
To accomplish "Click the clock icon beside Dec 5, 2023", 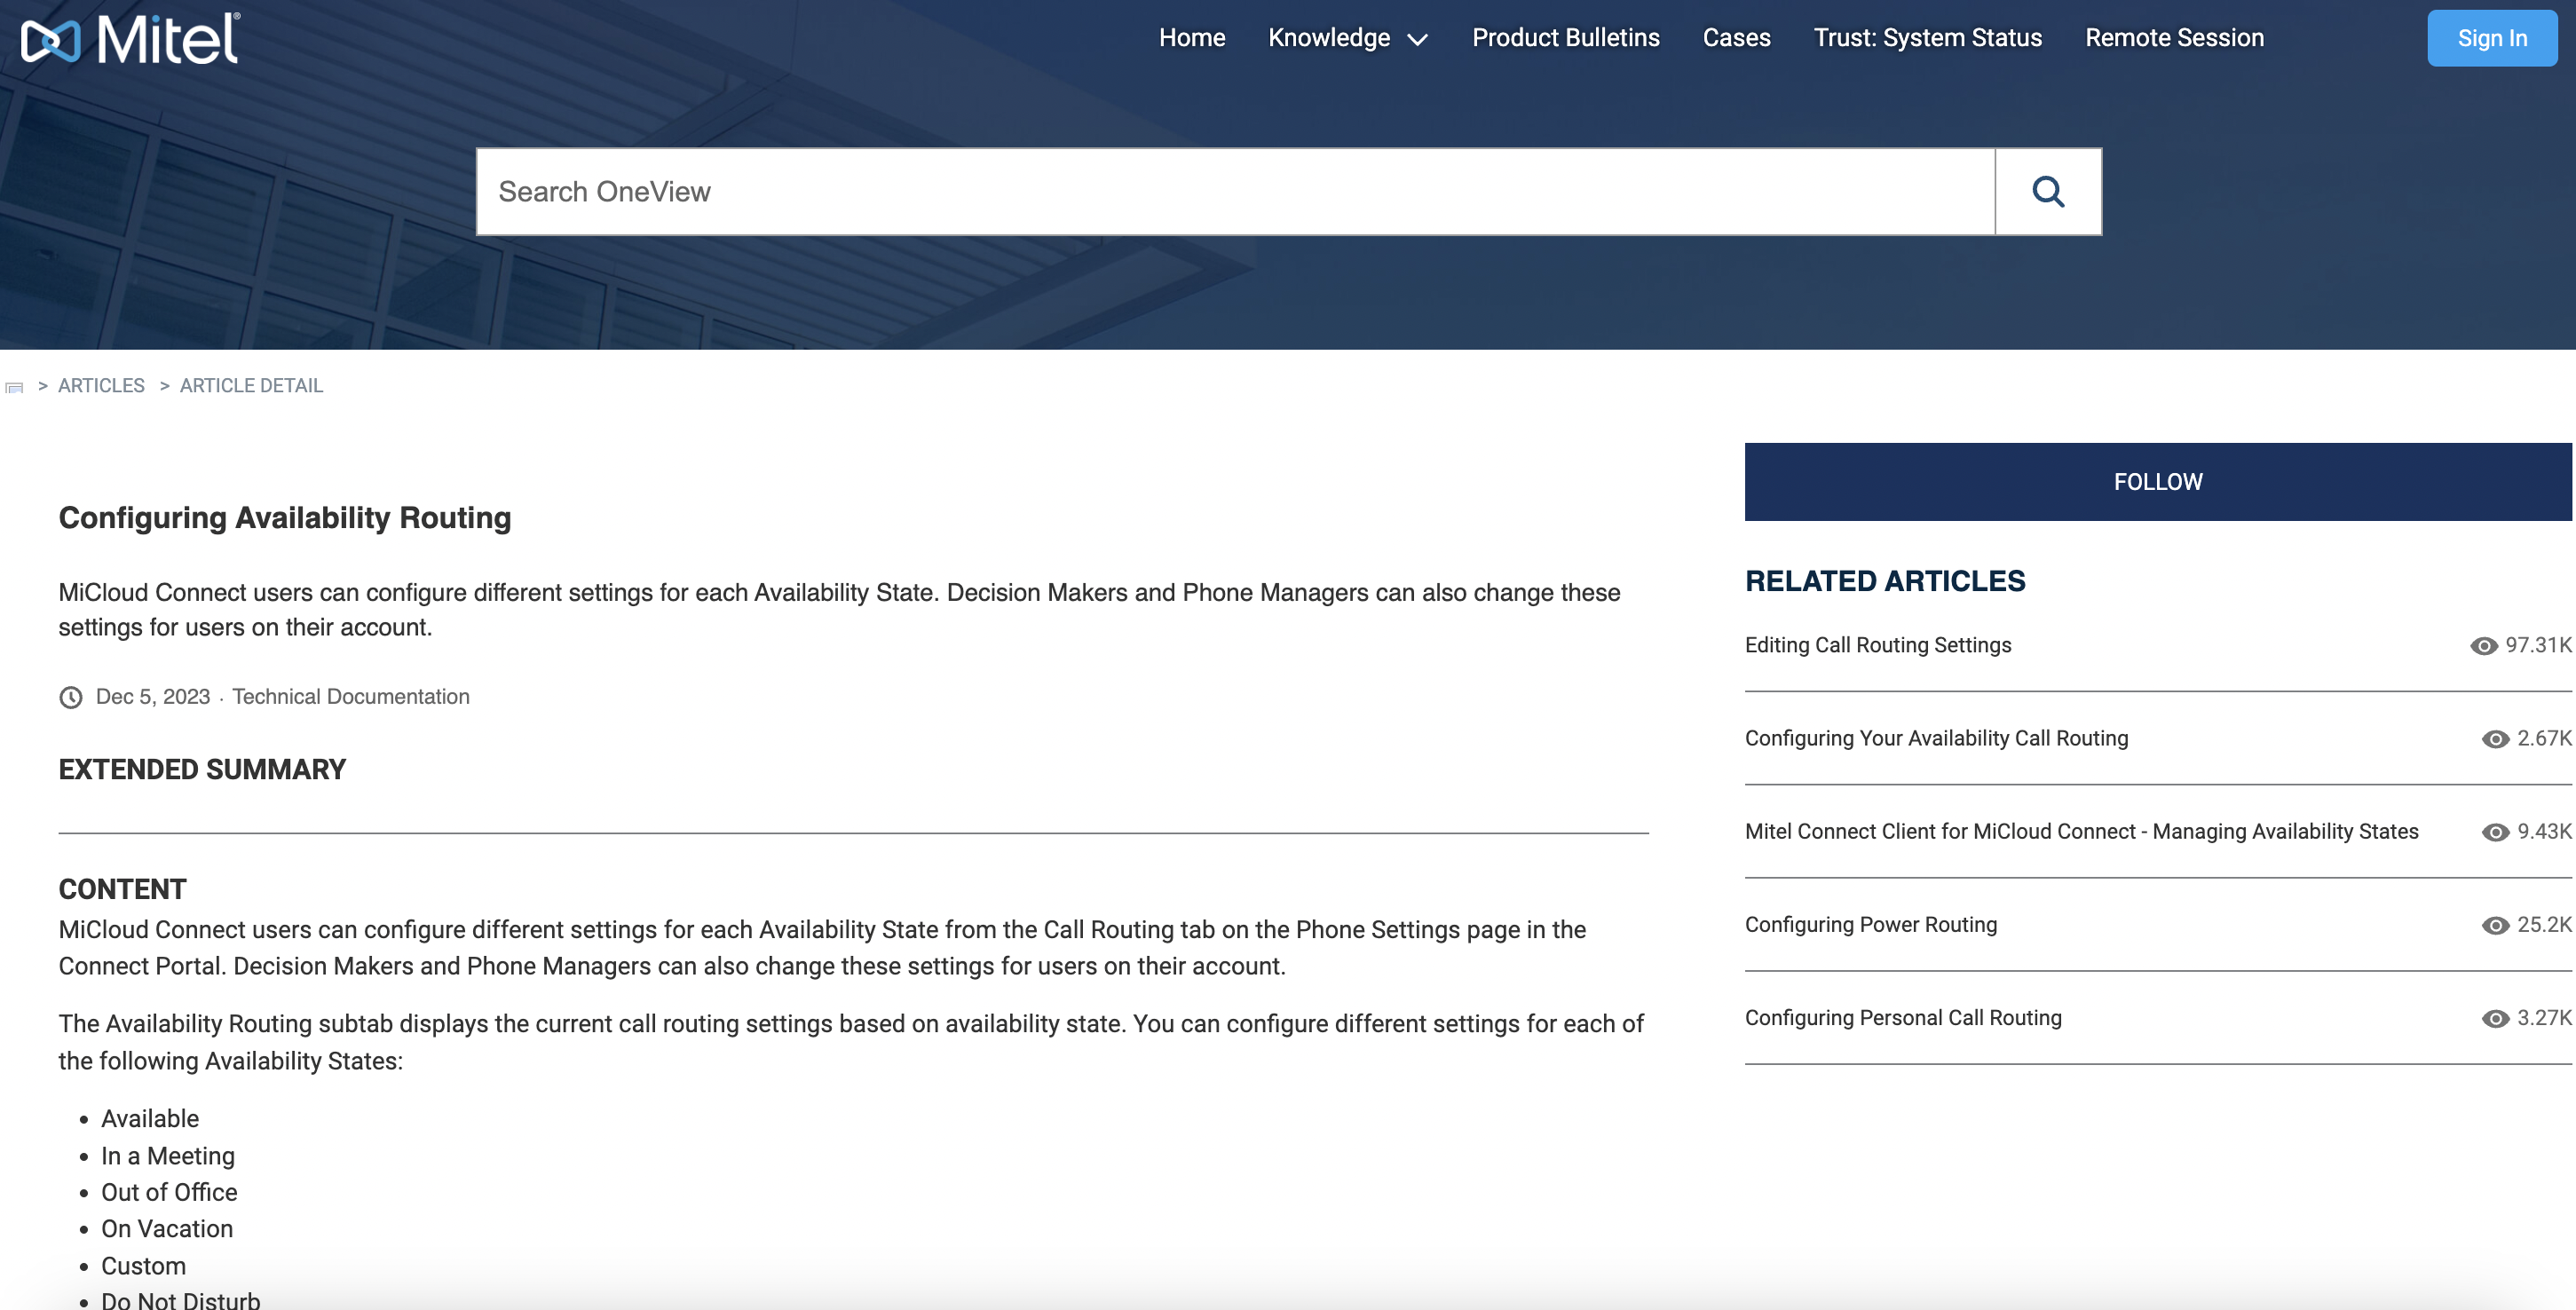I will coord(71,697).
